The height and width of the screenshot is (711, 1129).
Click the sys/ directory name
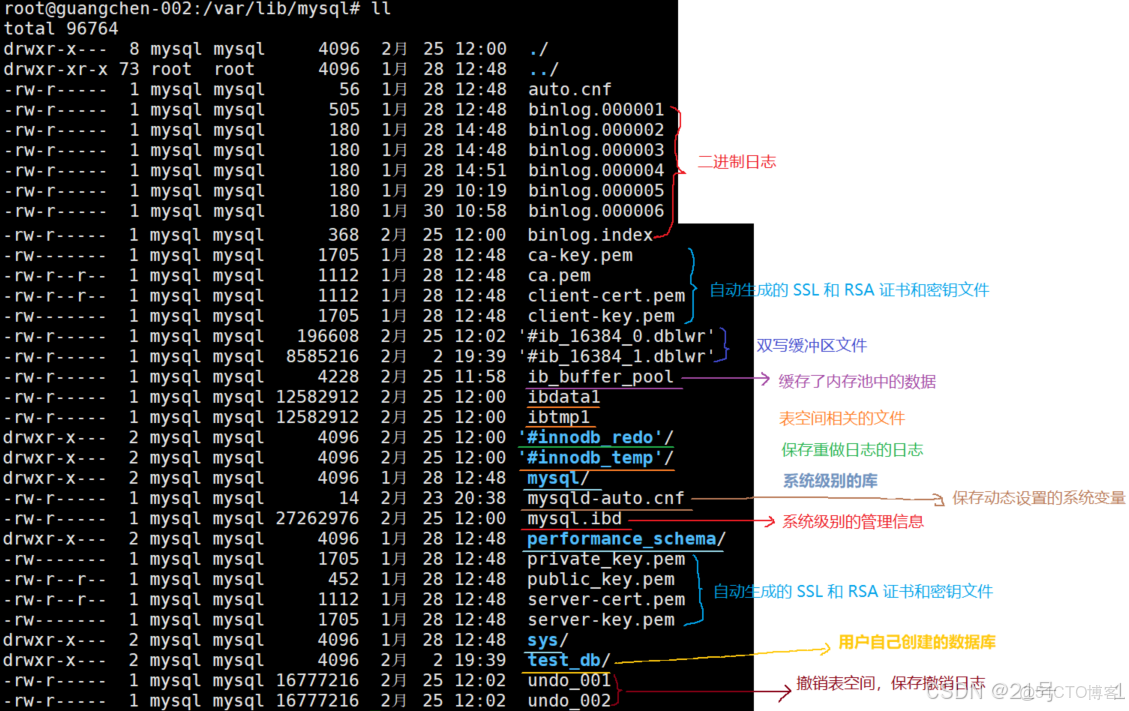(547, 639)
